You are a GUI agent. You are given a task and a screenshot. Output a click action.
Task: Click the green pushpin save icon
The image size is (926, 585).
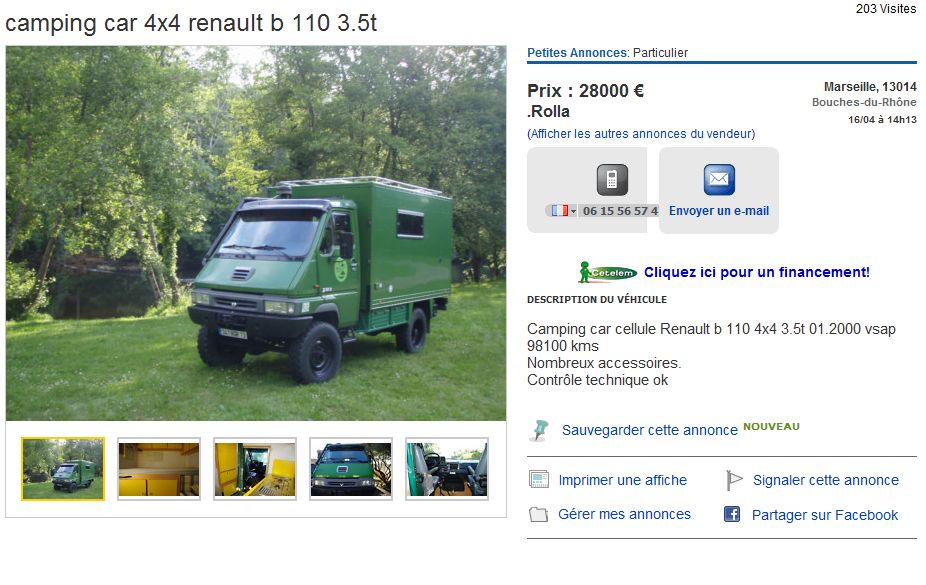point(540,430)
